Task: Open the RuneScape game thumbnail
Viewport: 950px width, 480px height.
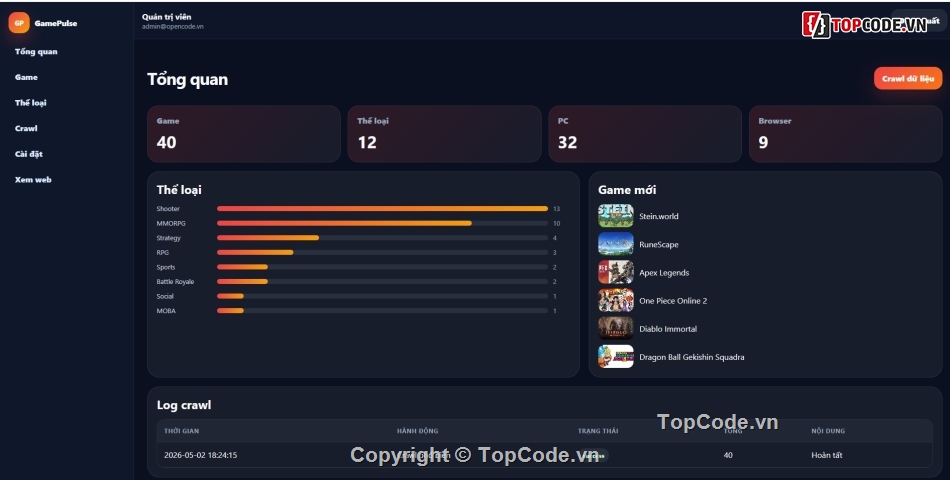Action: click(x=616, y=244)
